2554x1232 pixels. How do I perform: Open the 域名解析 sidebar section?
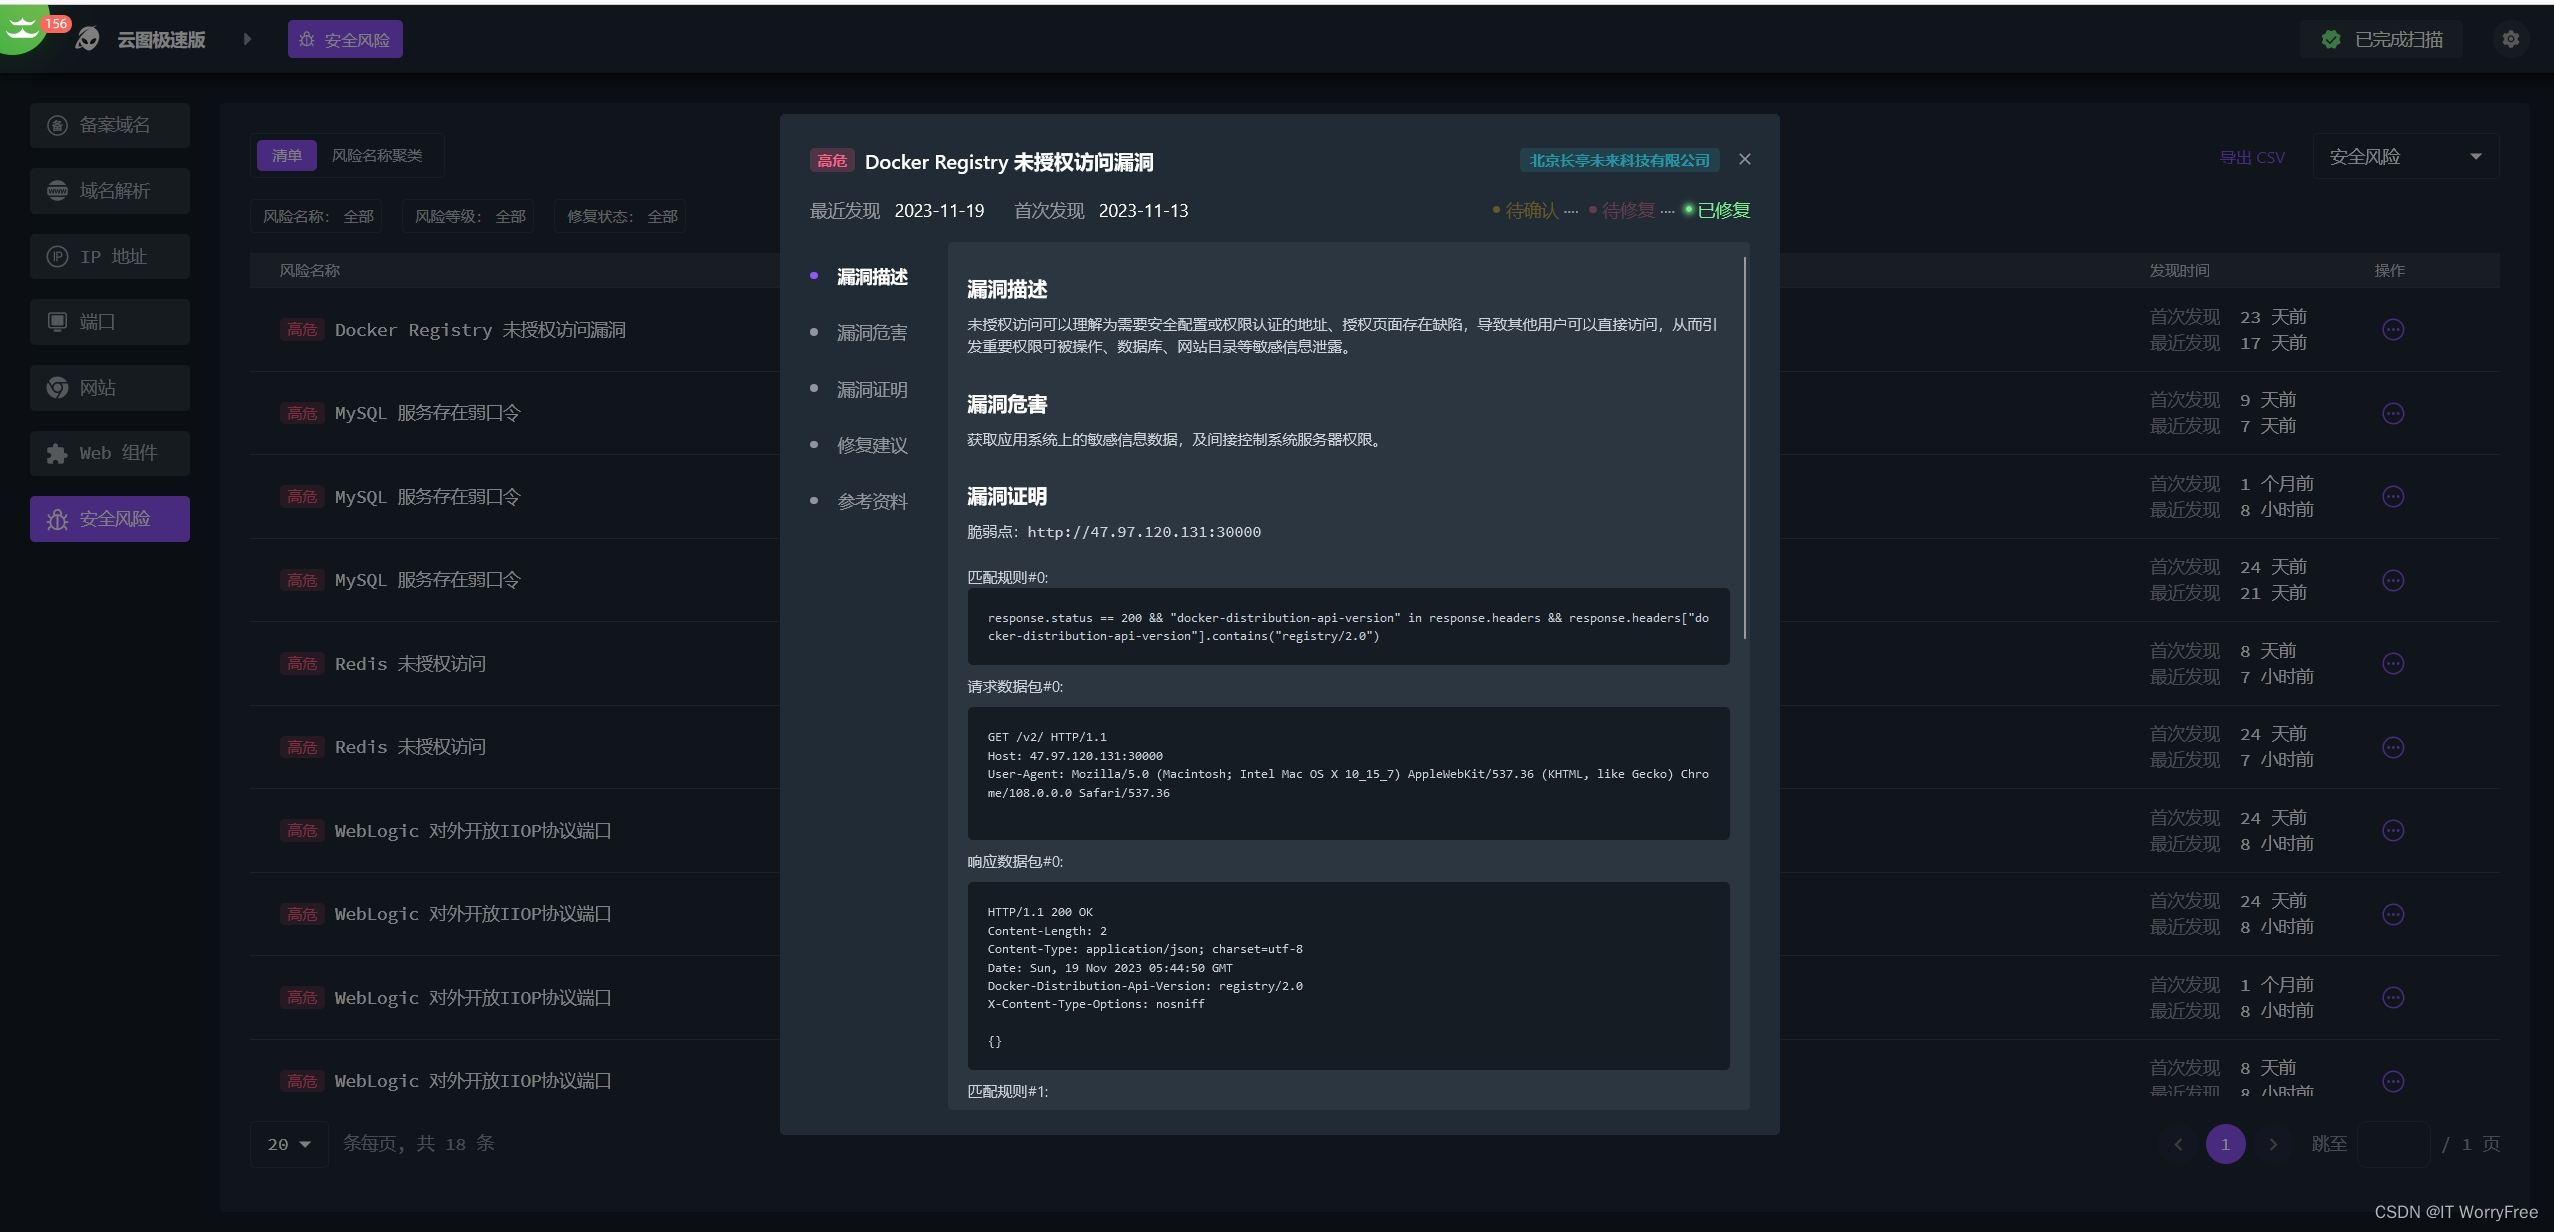tap(110, 191)
